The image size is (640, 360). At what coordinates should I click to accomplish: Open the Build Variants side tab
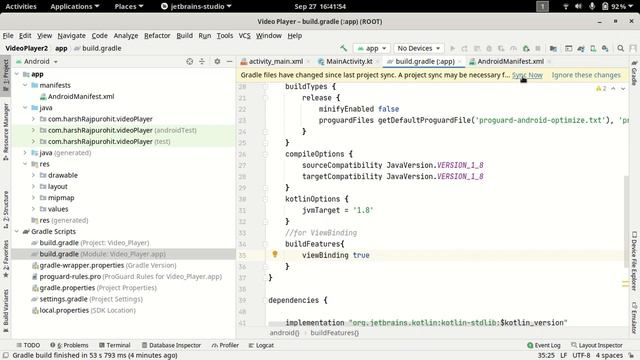(6, 310)
